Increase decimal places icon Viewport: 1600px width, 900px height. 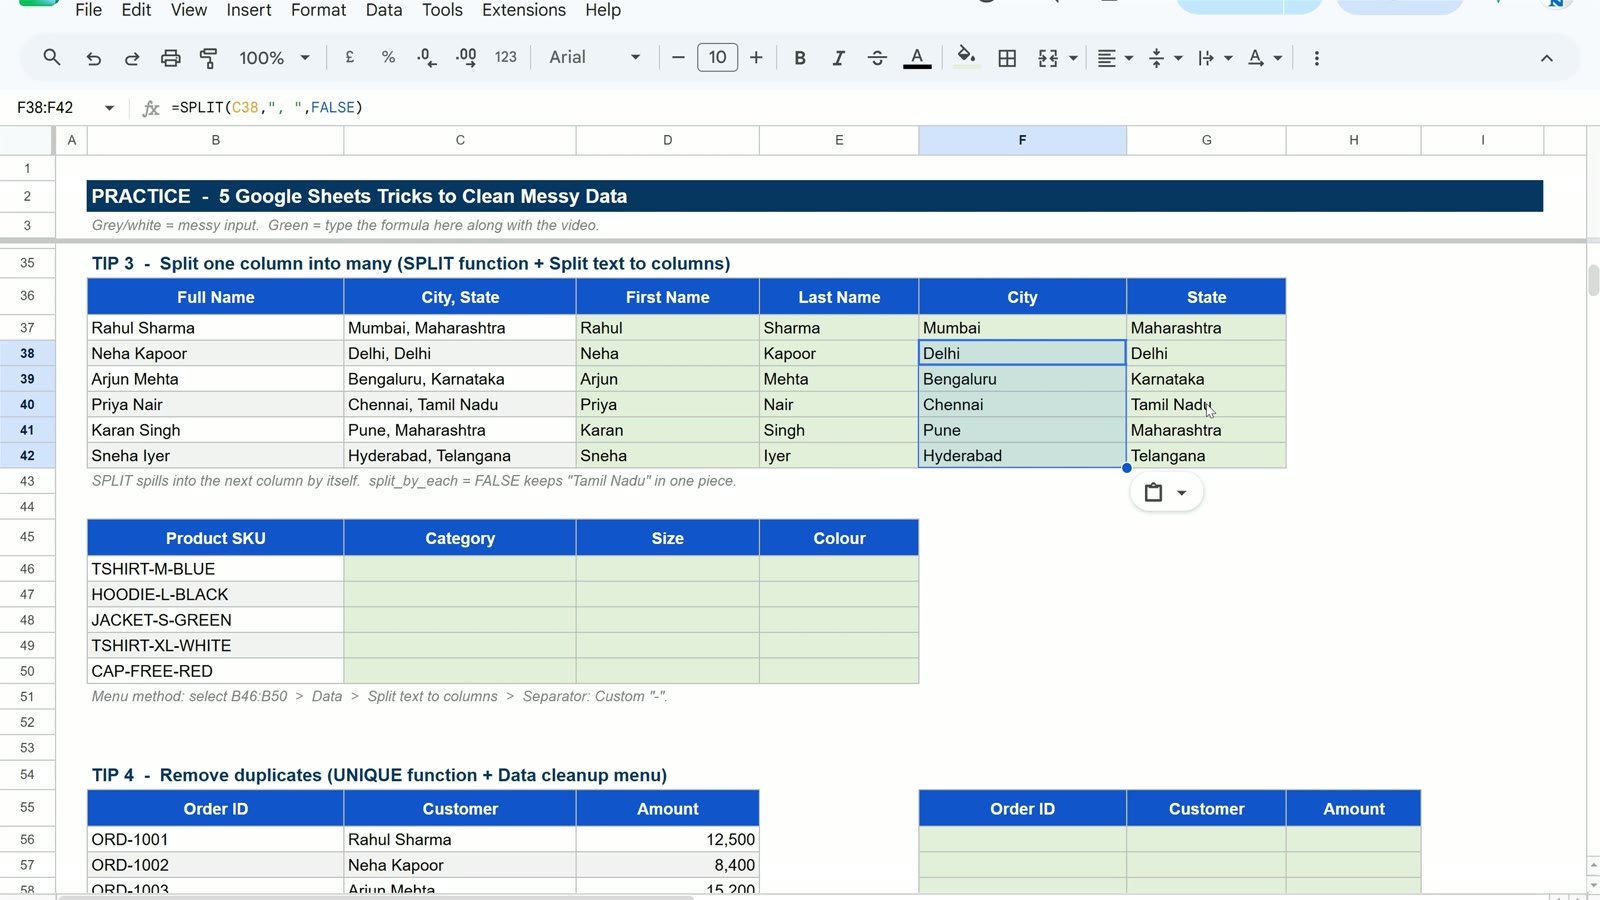click(466, 58)
